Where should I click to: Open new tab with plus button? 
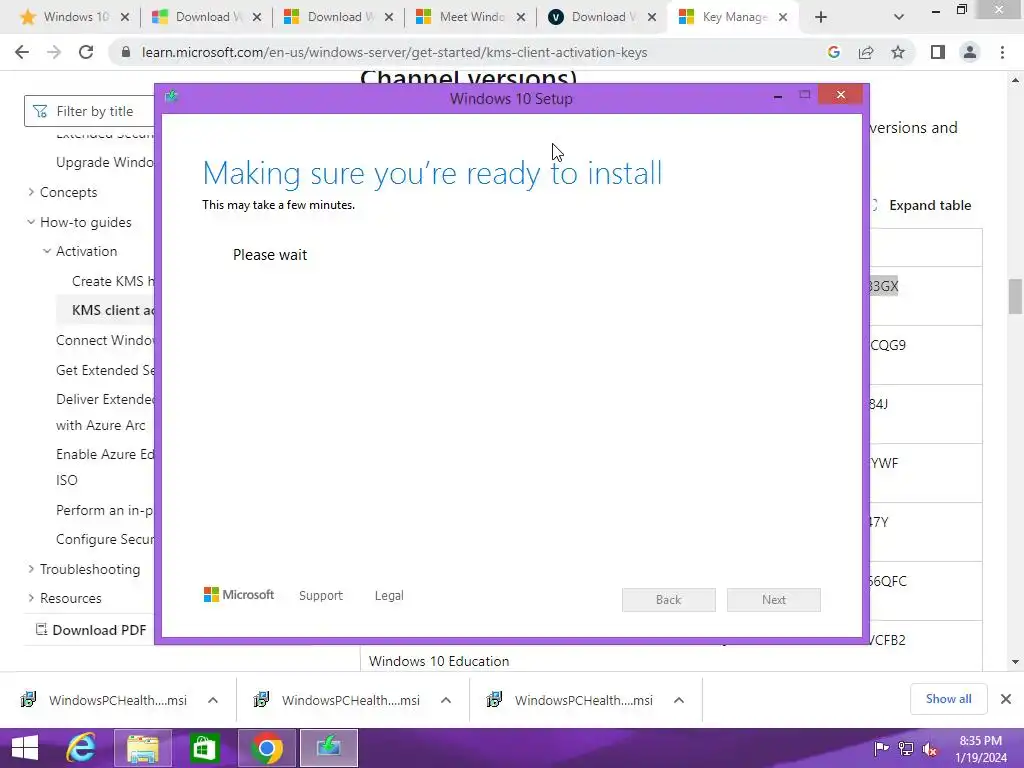pyautogui.click(x=821, y=17)
